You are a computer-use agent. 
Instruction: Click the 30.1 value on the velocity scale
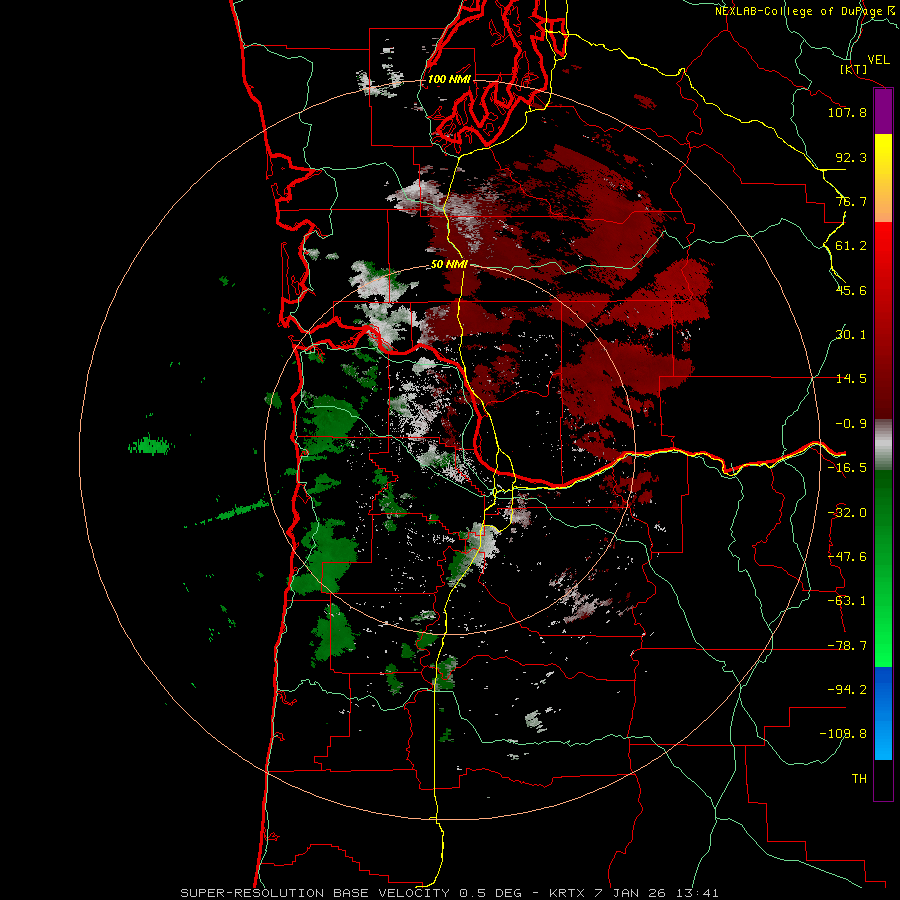[851, 335]
